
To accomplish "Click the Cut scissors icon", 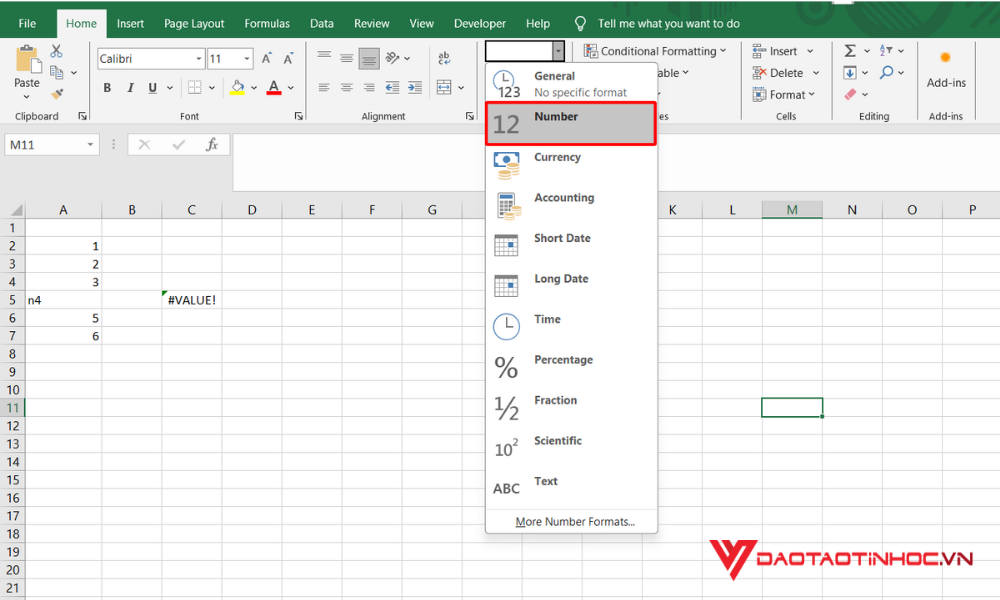I will 57,50.
